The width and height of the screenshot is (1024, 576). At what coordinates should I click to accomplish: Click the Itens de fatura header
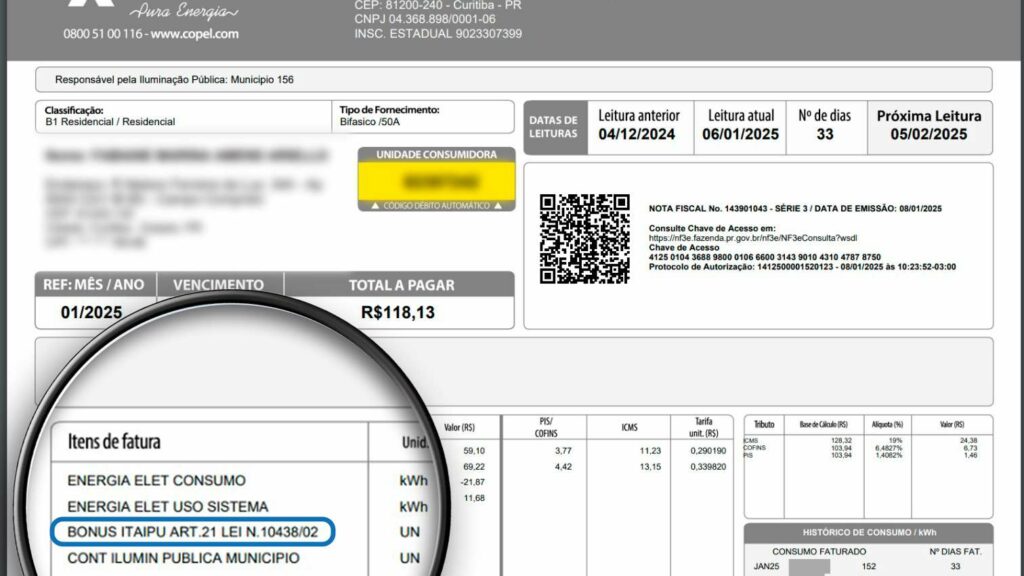coord(114,441)
